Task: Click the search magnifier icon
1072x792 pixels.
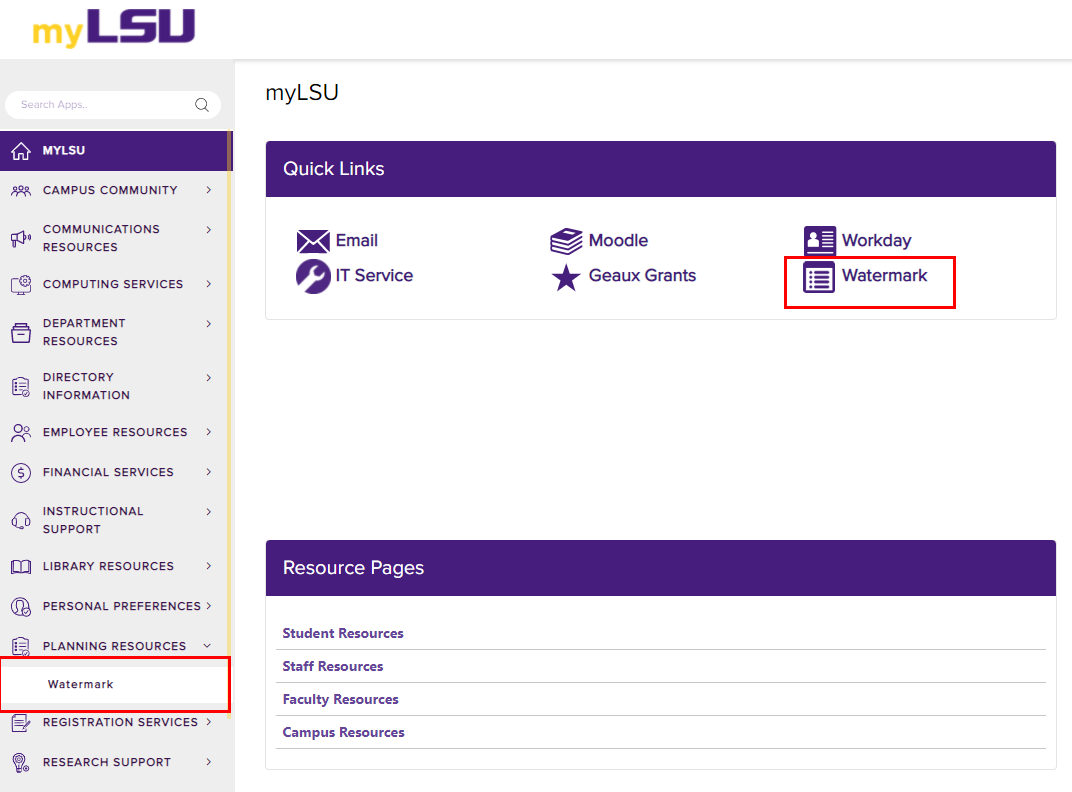Action: click(202, 105)
